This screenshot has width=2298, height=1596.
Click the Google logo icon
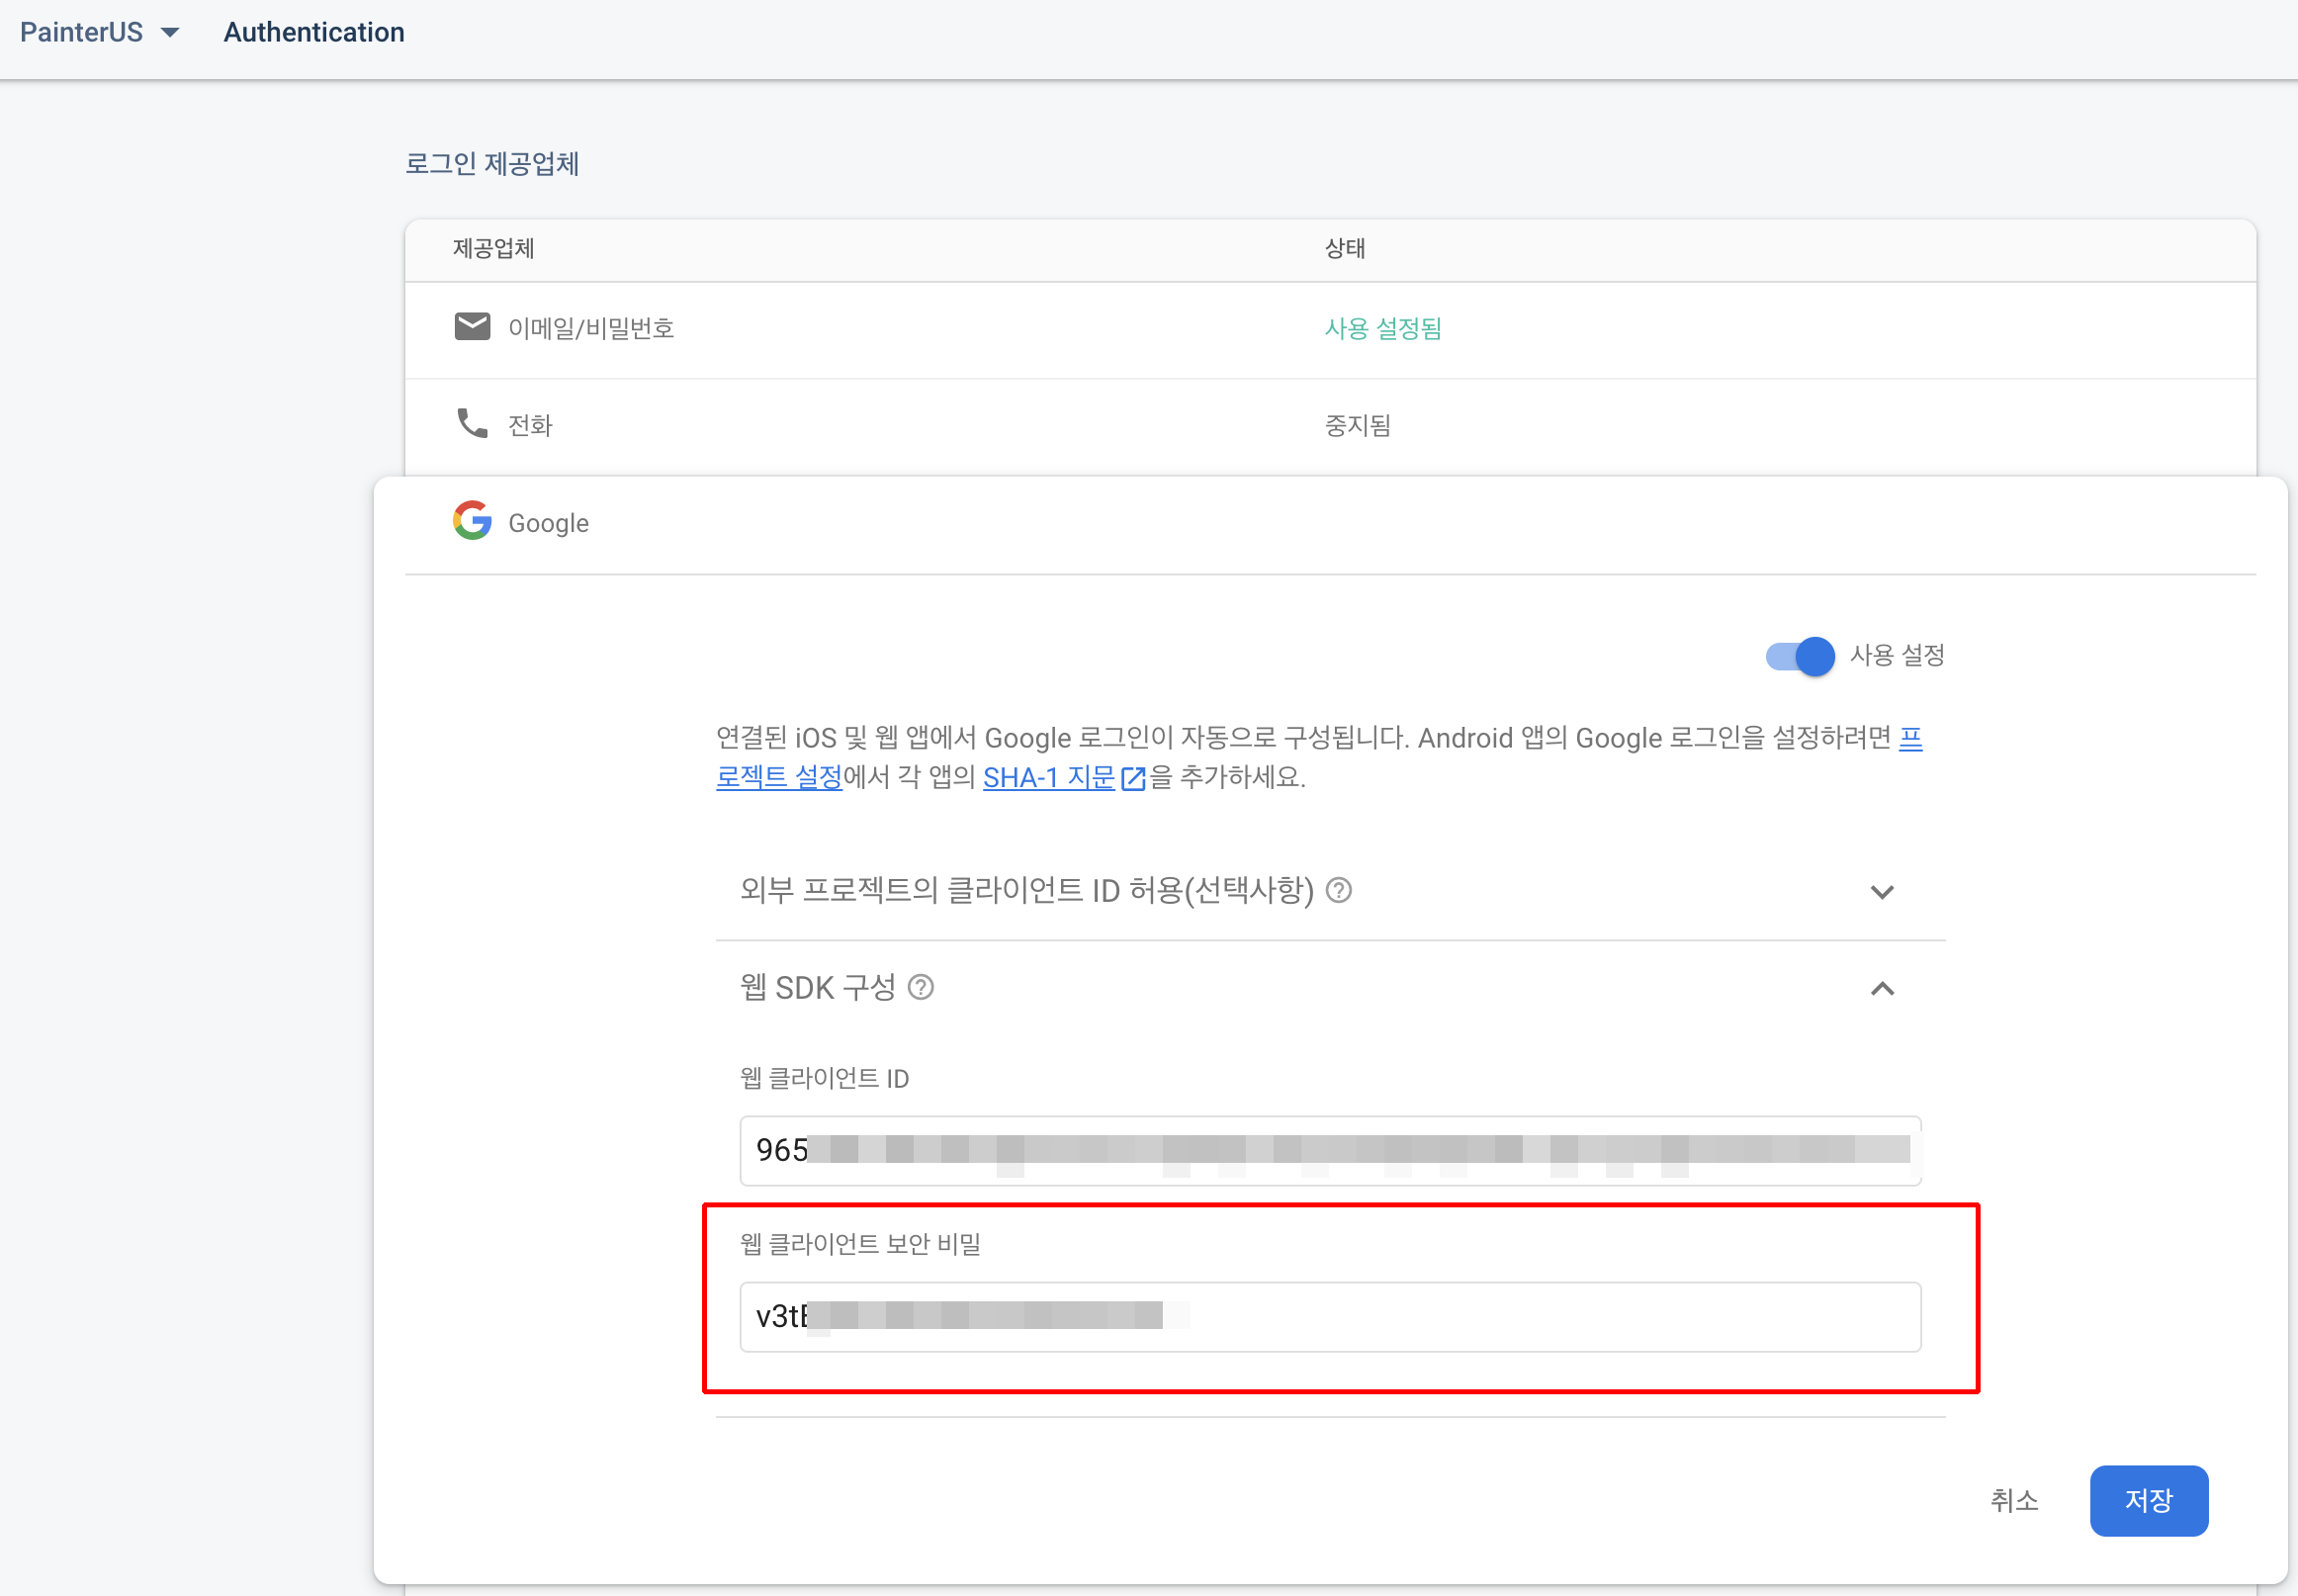pyautogui.click(x=472, y=521)
